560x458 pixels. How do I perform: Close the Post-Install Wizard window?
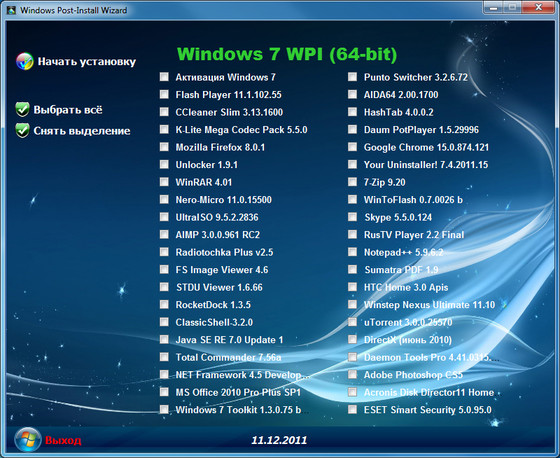(539, 8)
